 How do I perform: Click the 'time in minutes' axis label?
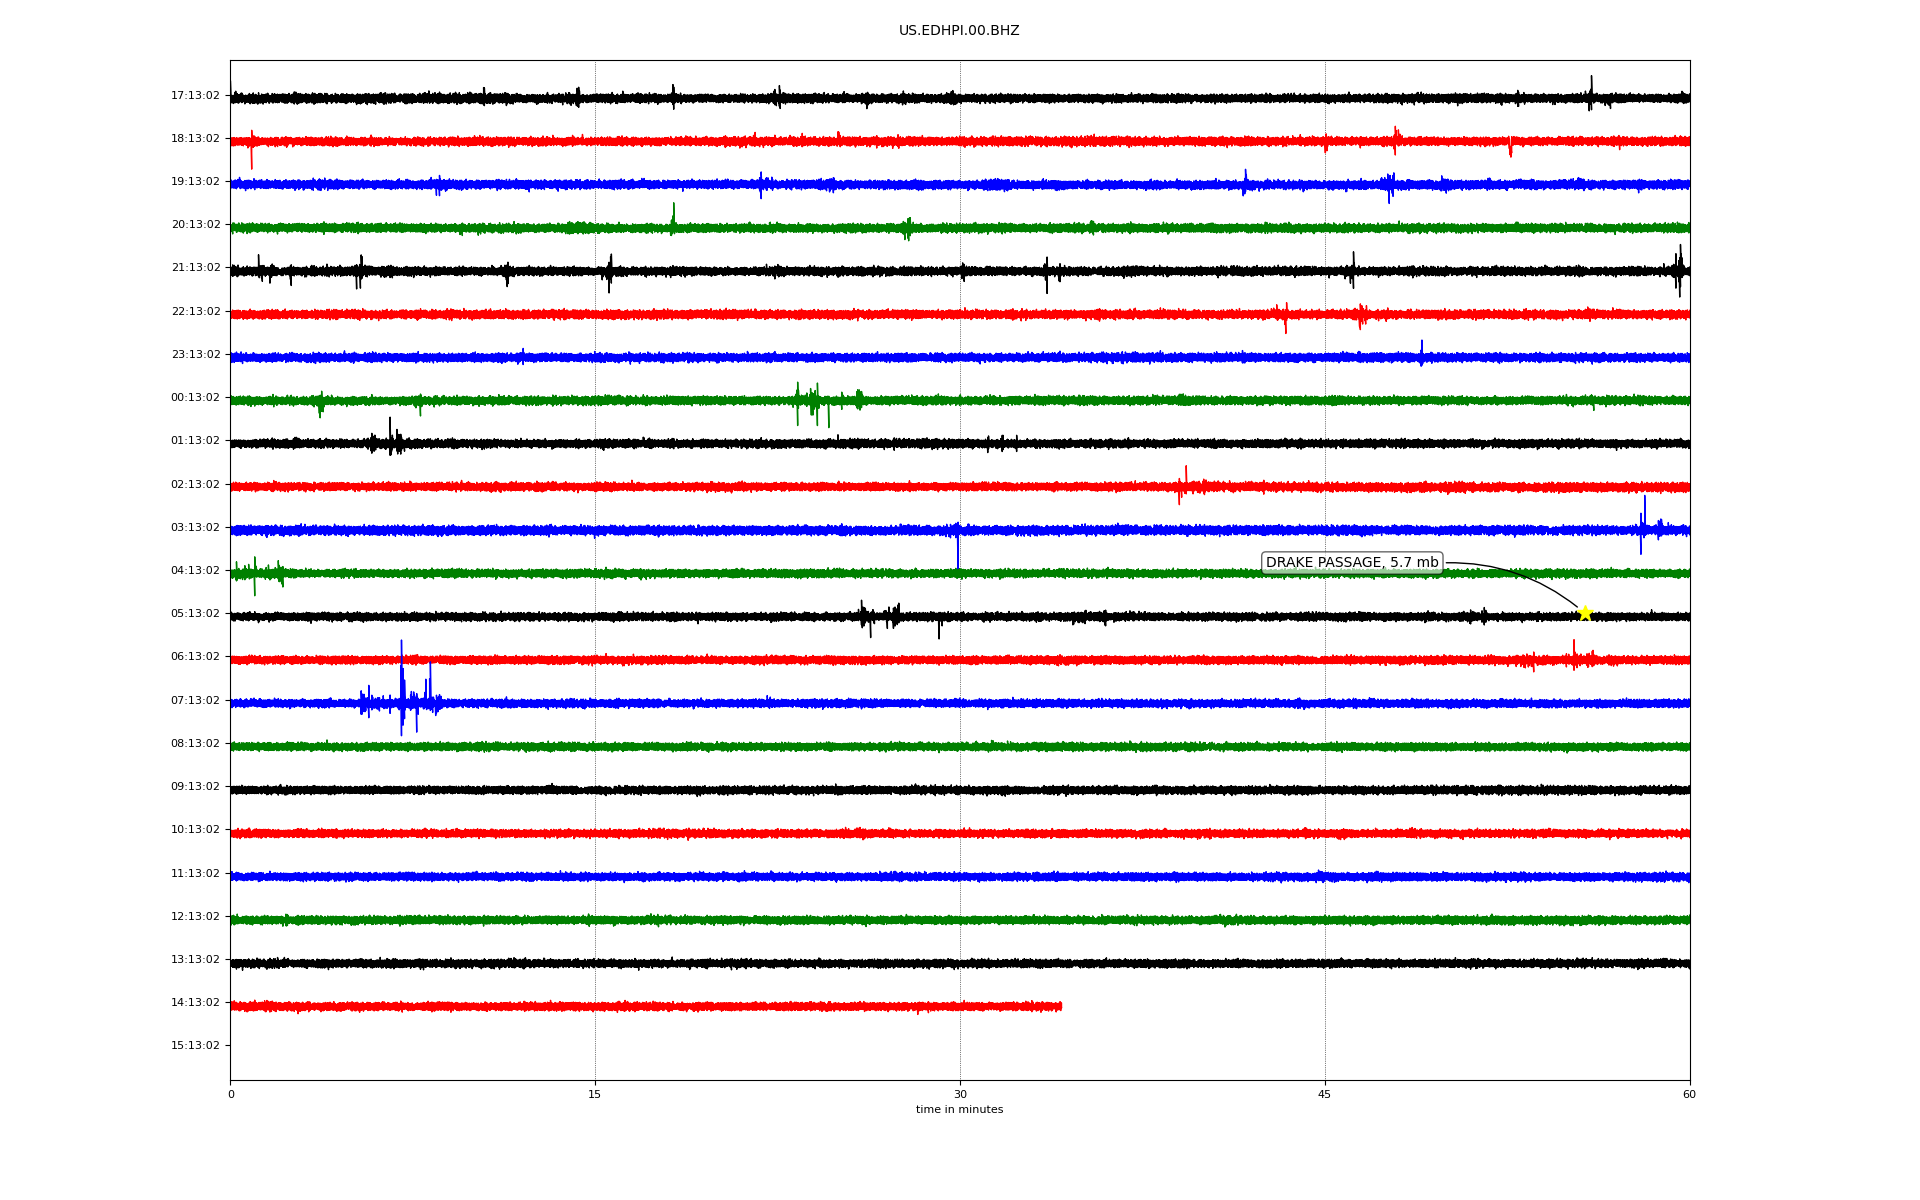coord(959,1110)
